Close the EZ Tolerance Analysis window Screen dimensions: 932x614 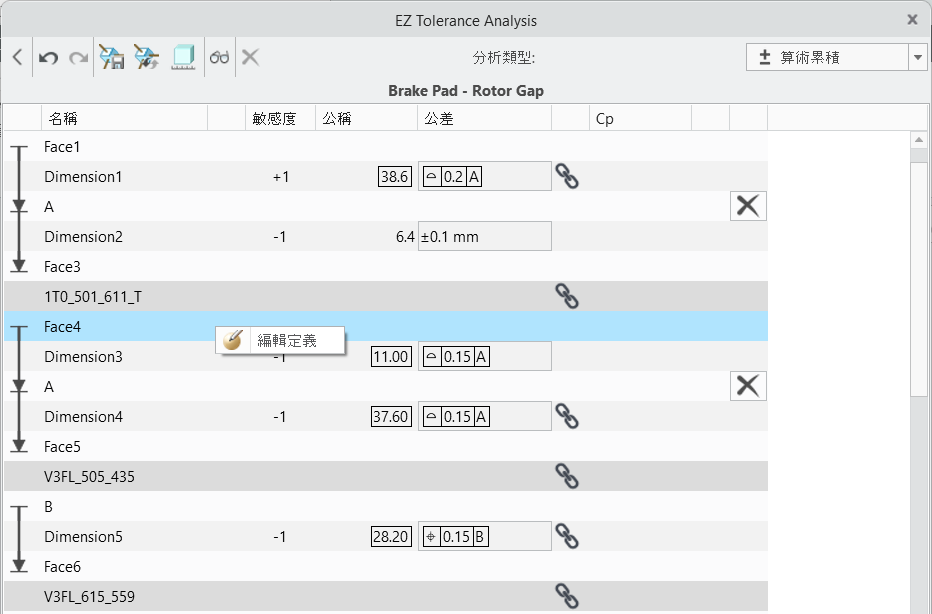click(912, 20)
